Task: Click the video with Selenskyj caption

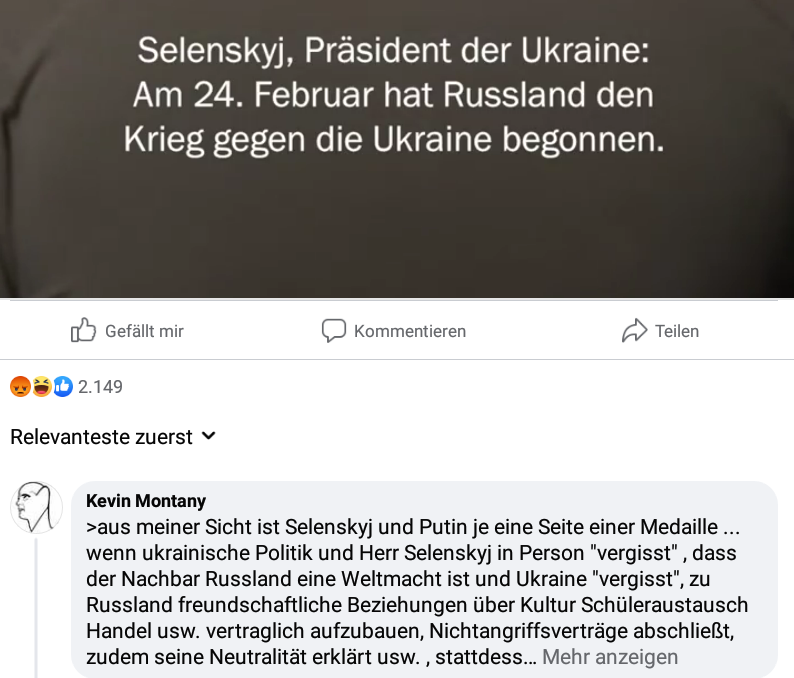Action: point(397,149)
